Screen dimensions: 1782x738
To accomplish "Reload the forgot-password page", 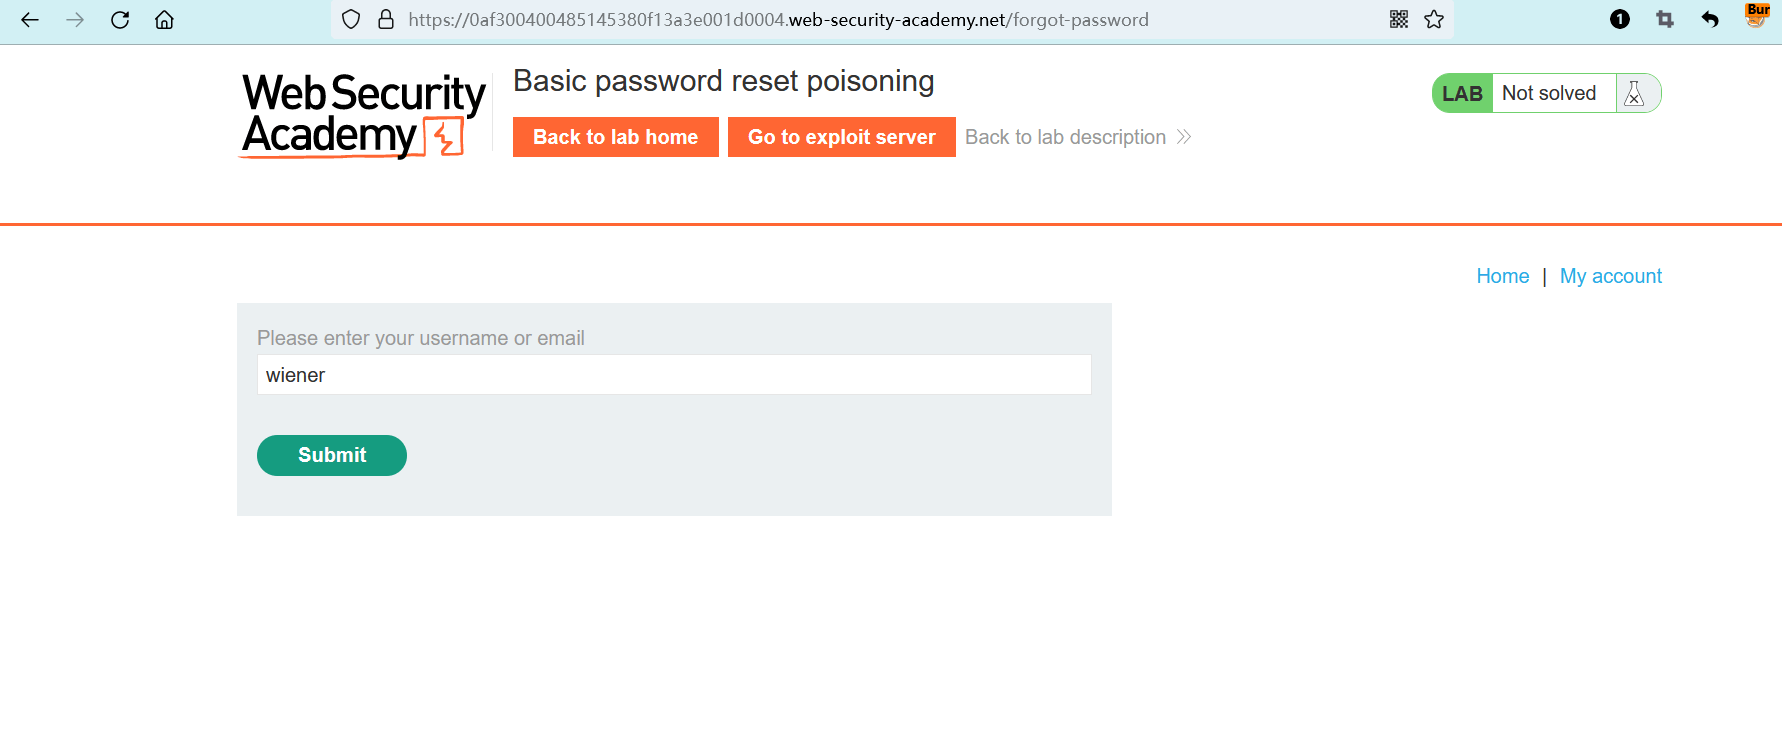I will (120, 20).
